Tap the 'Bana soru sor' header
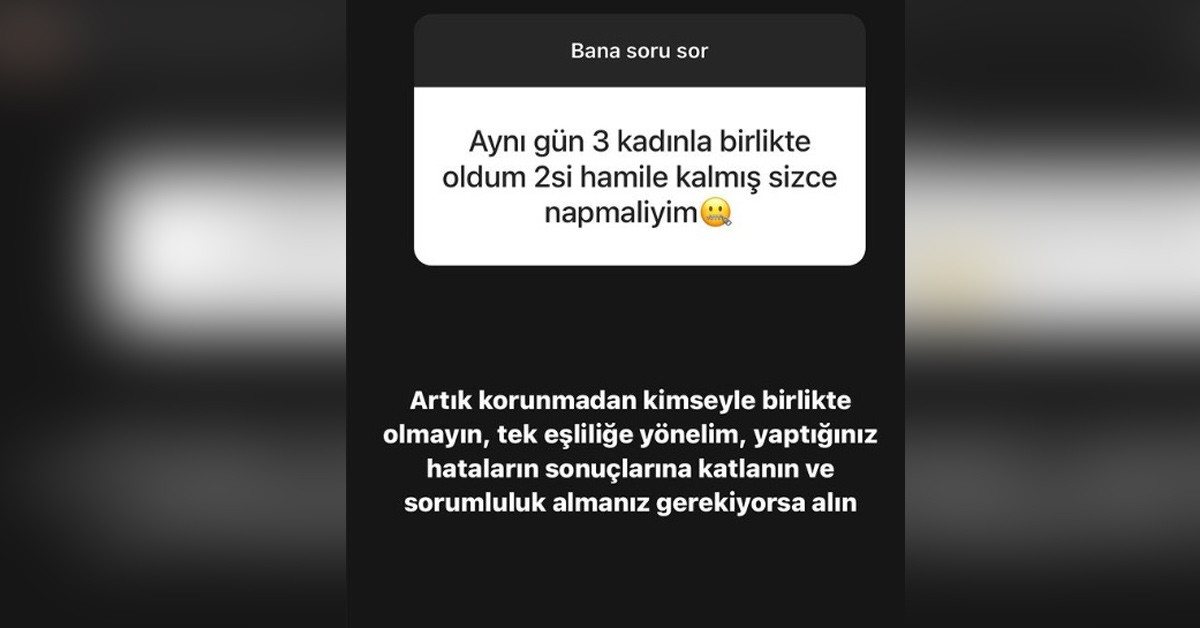Image resolution: width=1200 pixels, height=628 pixels. [639, 50]
